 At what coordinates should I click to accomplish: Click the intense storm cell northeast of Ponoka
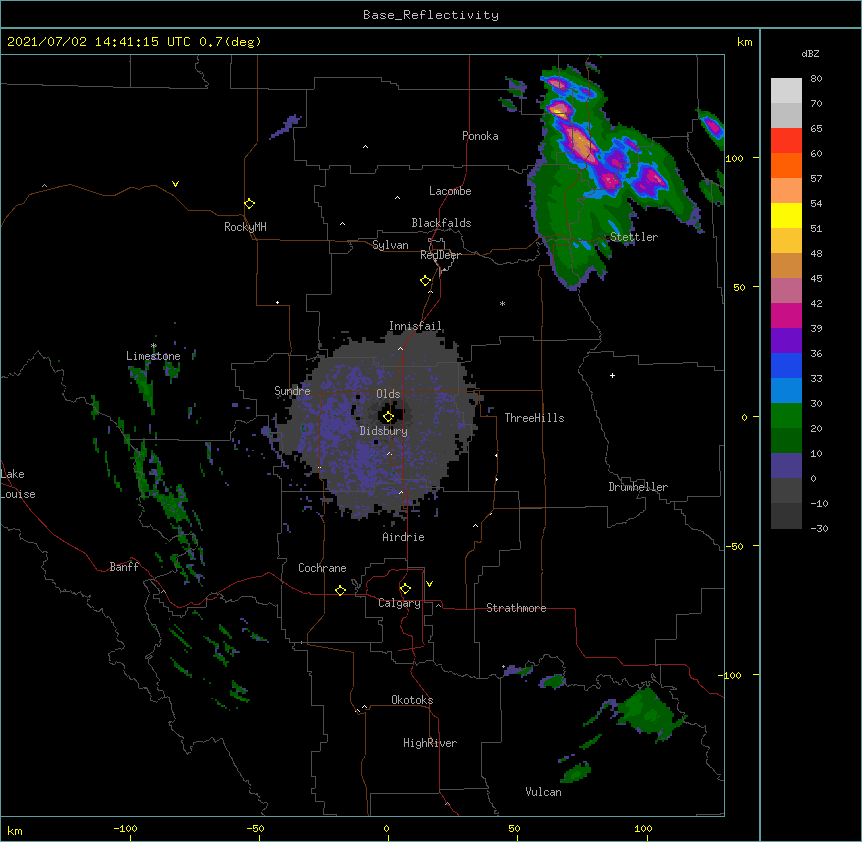[x=577, y=140]
